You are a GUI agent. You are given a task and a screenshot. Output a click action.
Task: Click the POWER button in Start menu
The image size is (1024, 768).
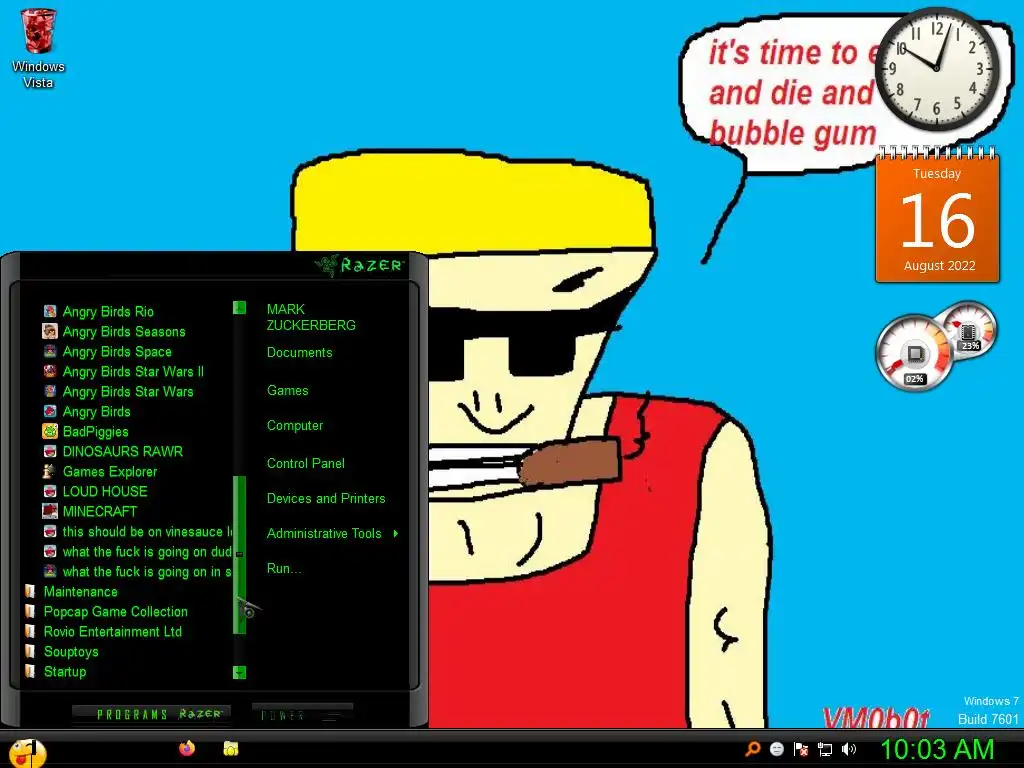point(302,714)
